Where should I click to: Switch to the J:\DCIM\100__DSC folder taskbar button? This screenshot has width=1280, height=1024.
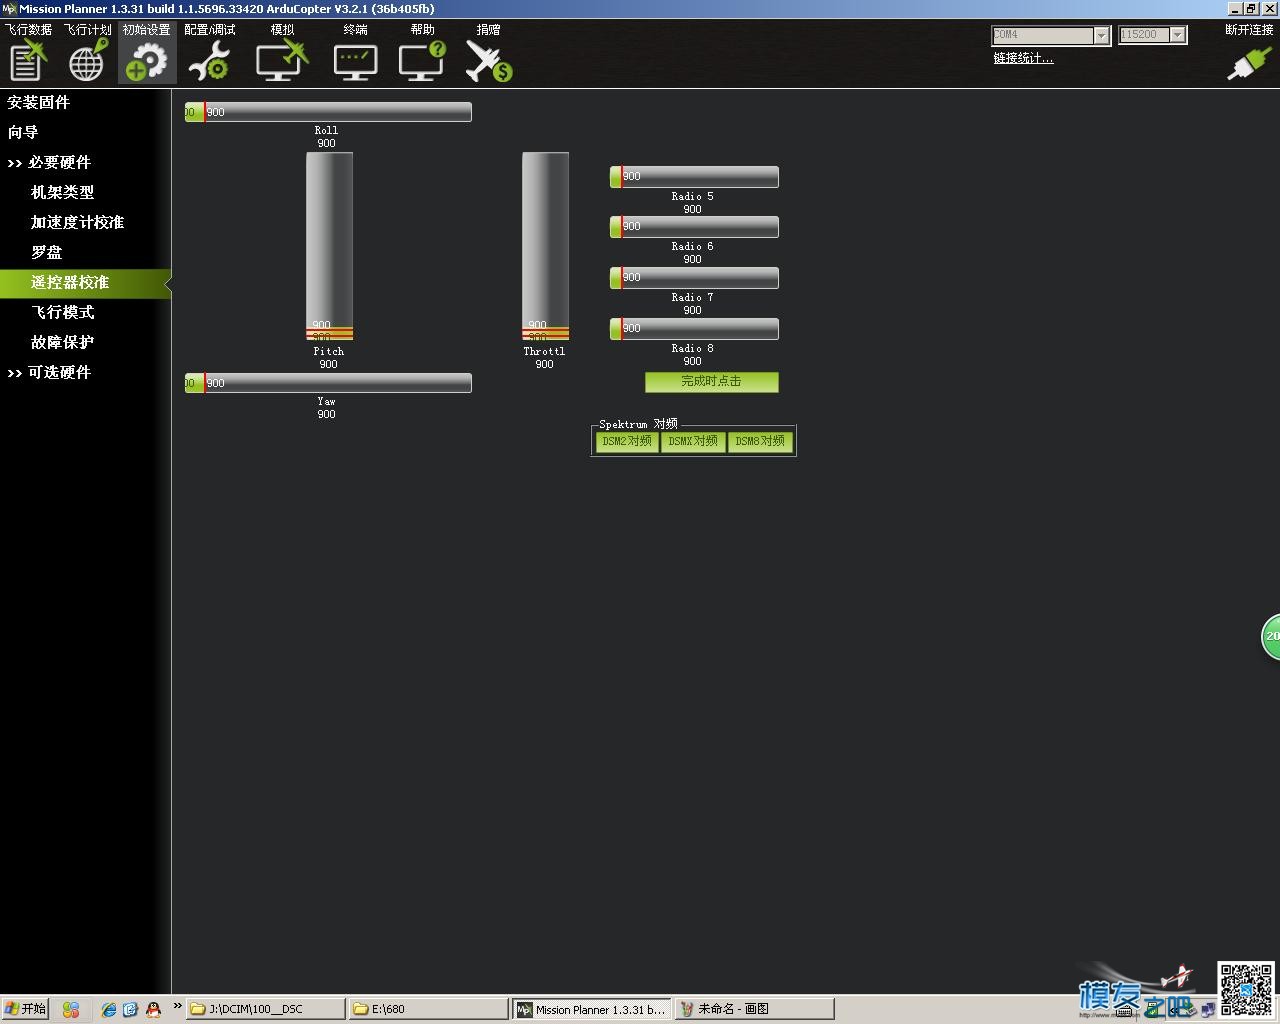[x=266, y=1009]
